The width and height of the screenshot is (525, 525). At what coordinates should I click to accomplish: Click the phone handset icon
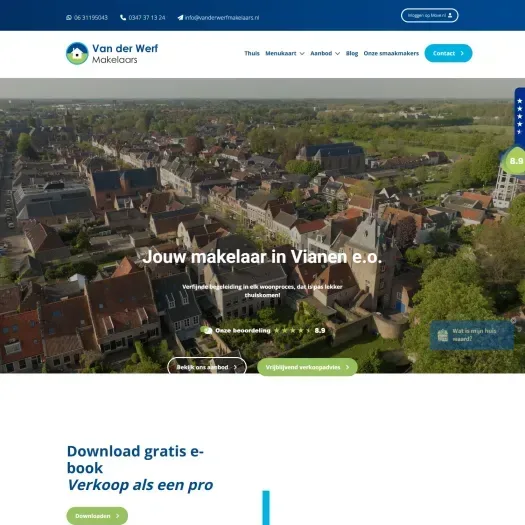(123, 17)
